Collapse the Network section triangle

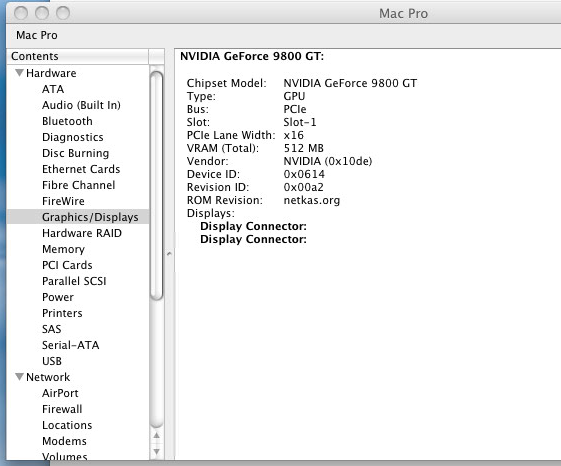(20, 377)
